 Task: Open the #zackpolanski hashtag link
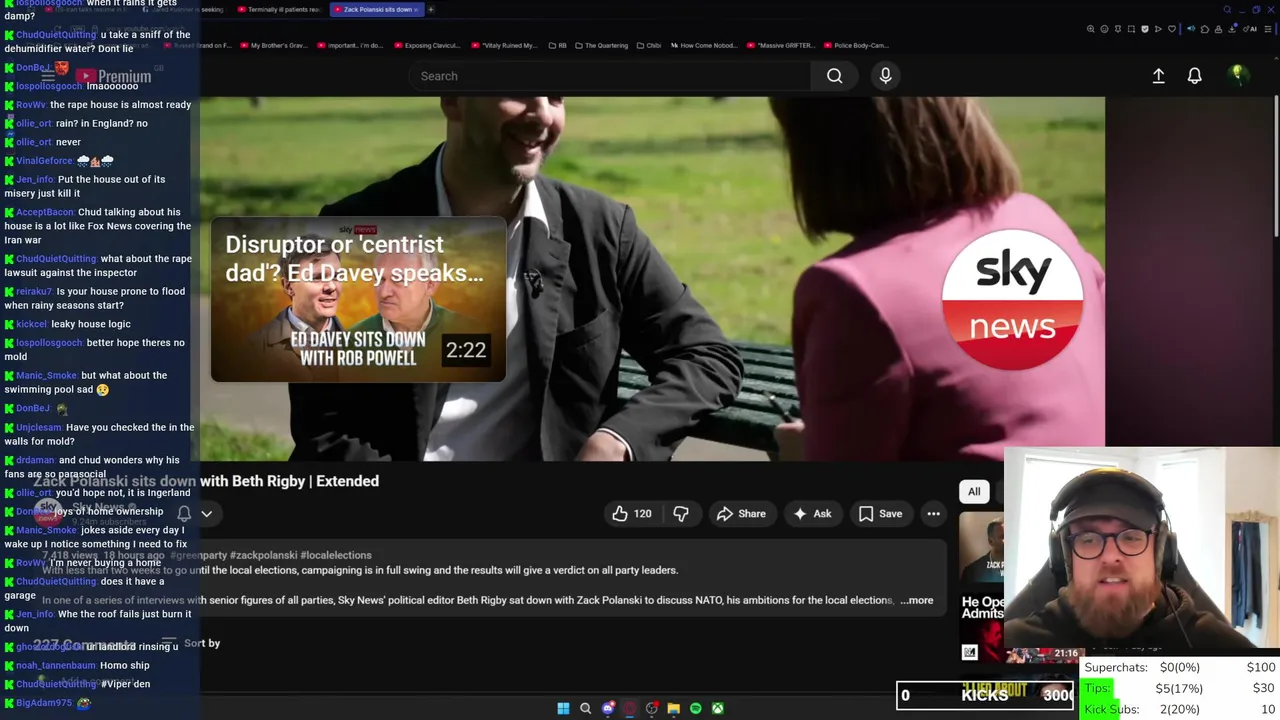coord(262,555)
